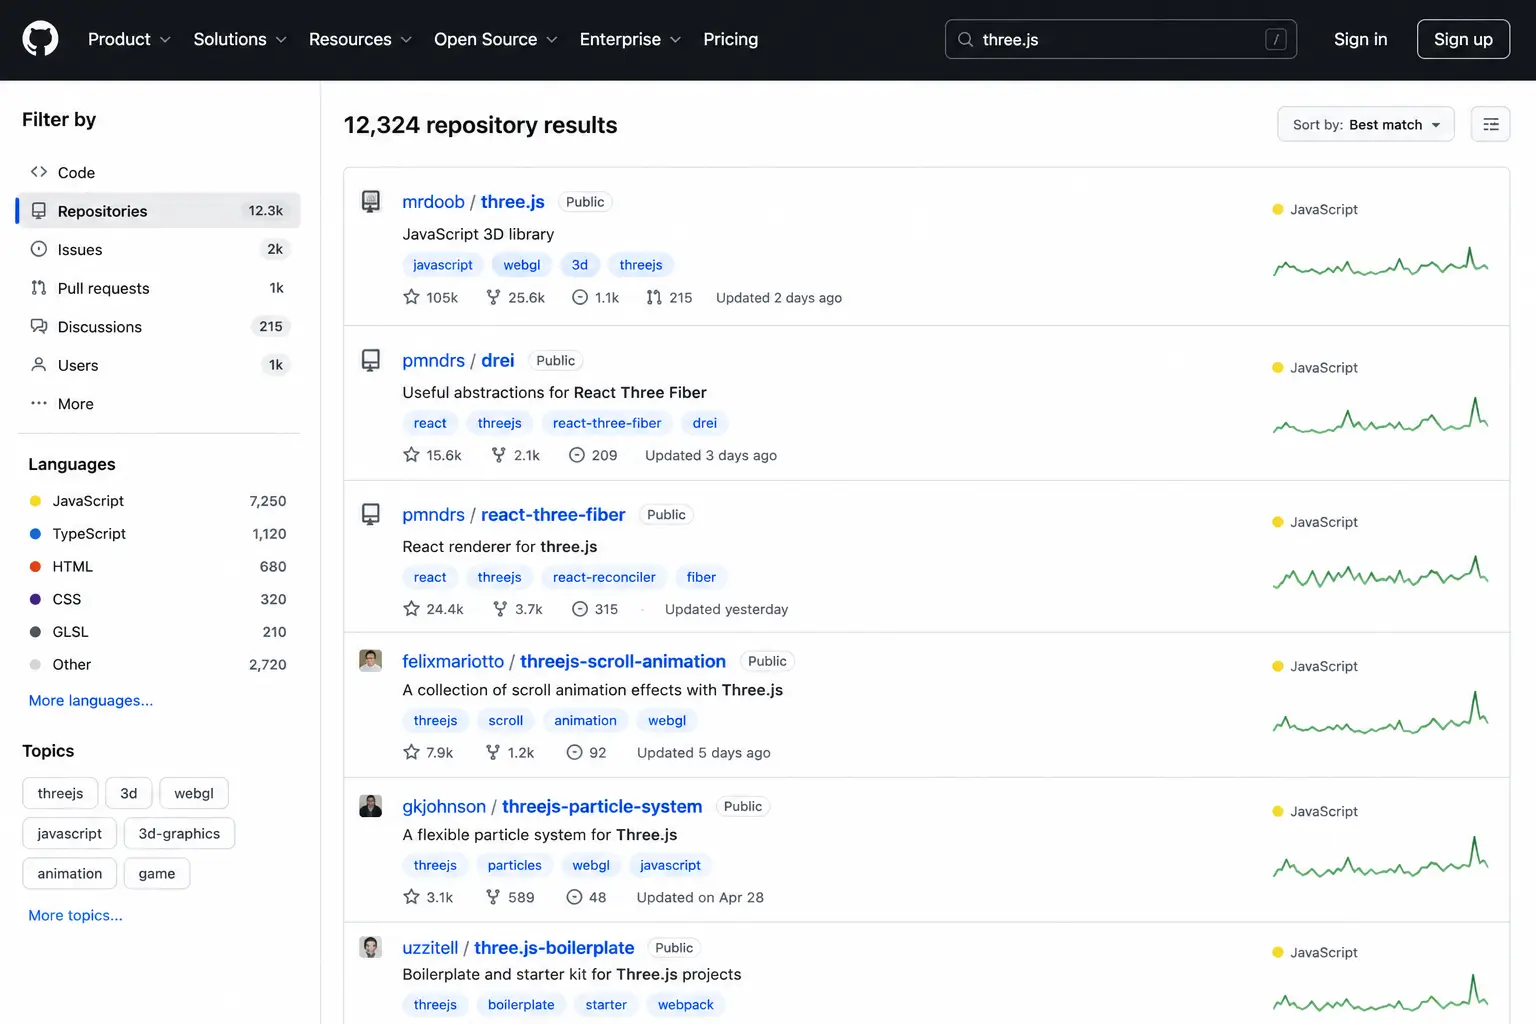Open the Pricing page
Screen dimensions: 1536x1024
(x=730, y=39)
